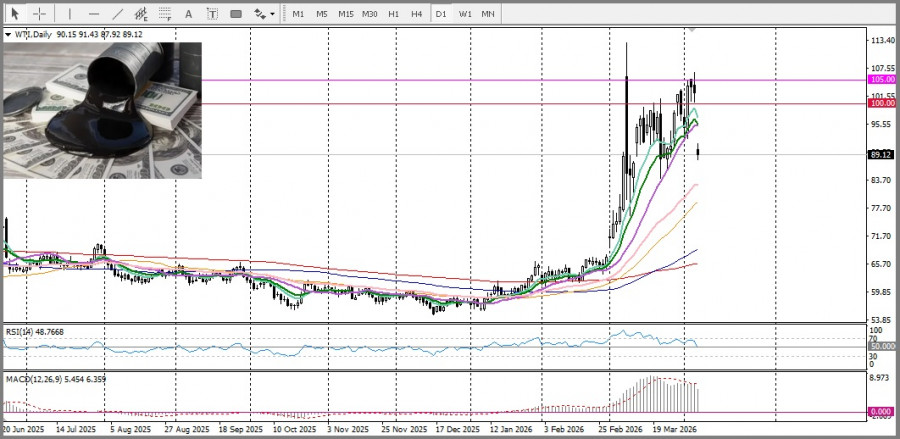900x439 pixels.
Task: Select the D1 timeframe tab
Action: tap(441, 14)
